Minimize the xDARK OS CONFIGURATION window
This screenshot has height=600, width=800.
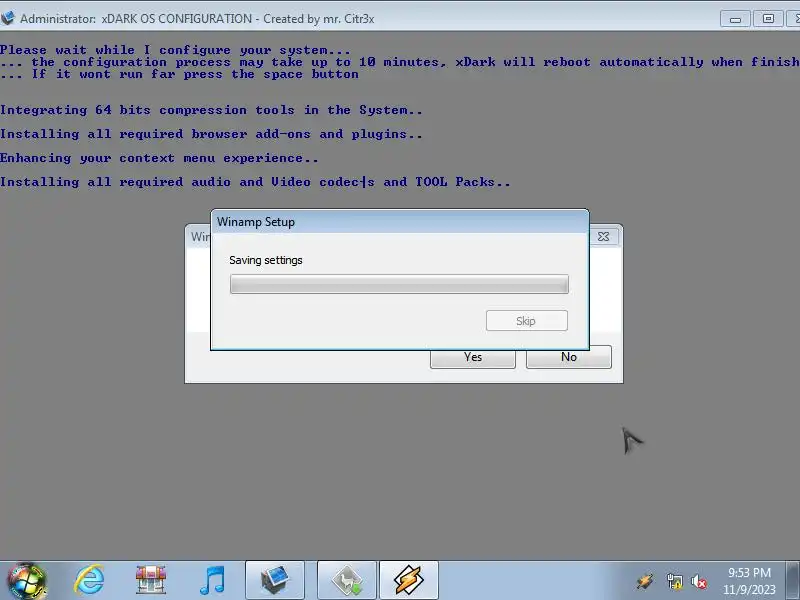point(735,19)
